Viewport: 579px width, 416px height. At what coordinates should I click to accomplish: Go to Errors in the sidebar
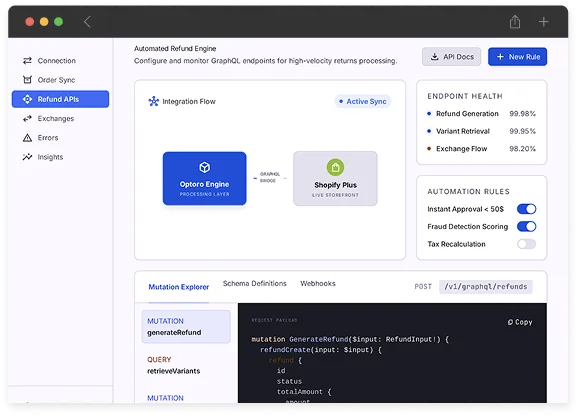coord(60,138)
